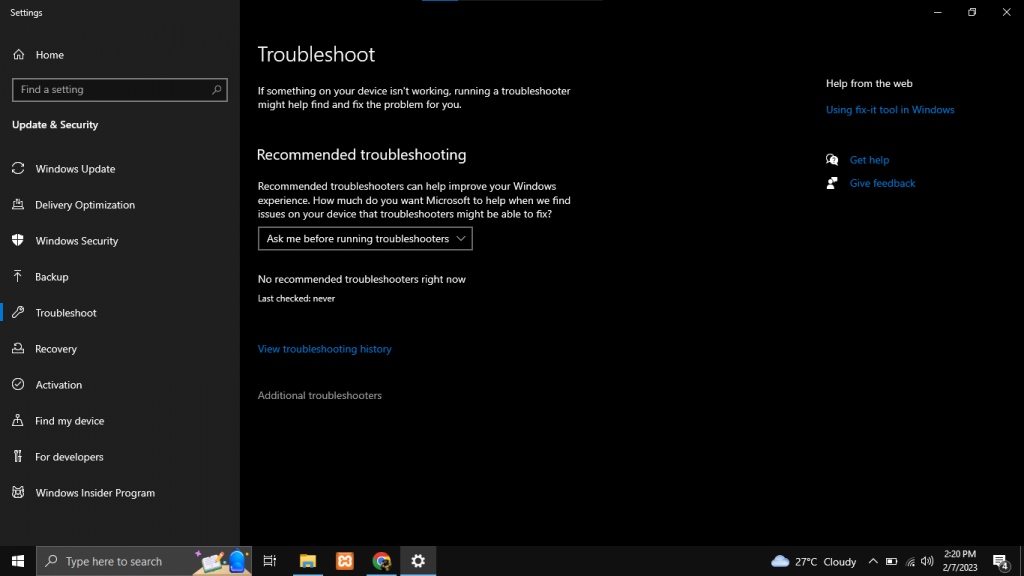Go to Windows Update settings
Viewport: 1024px width, 576px height.
click(x=75, y=168)
